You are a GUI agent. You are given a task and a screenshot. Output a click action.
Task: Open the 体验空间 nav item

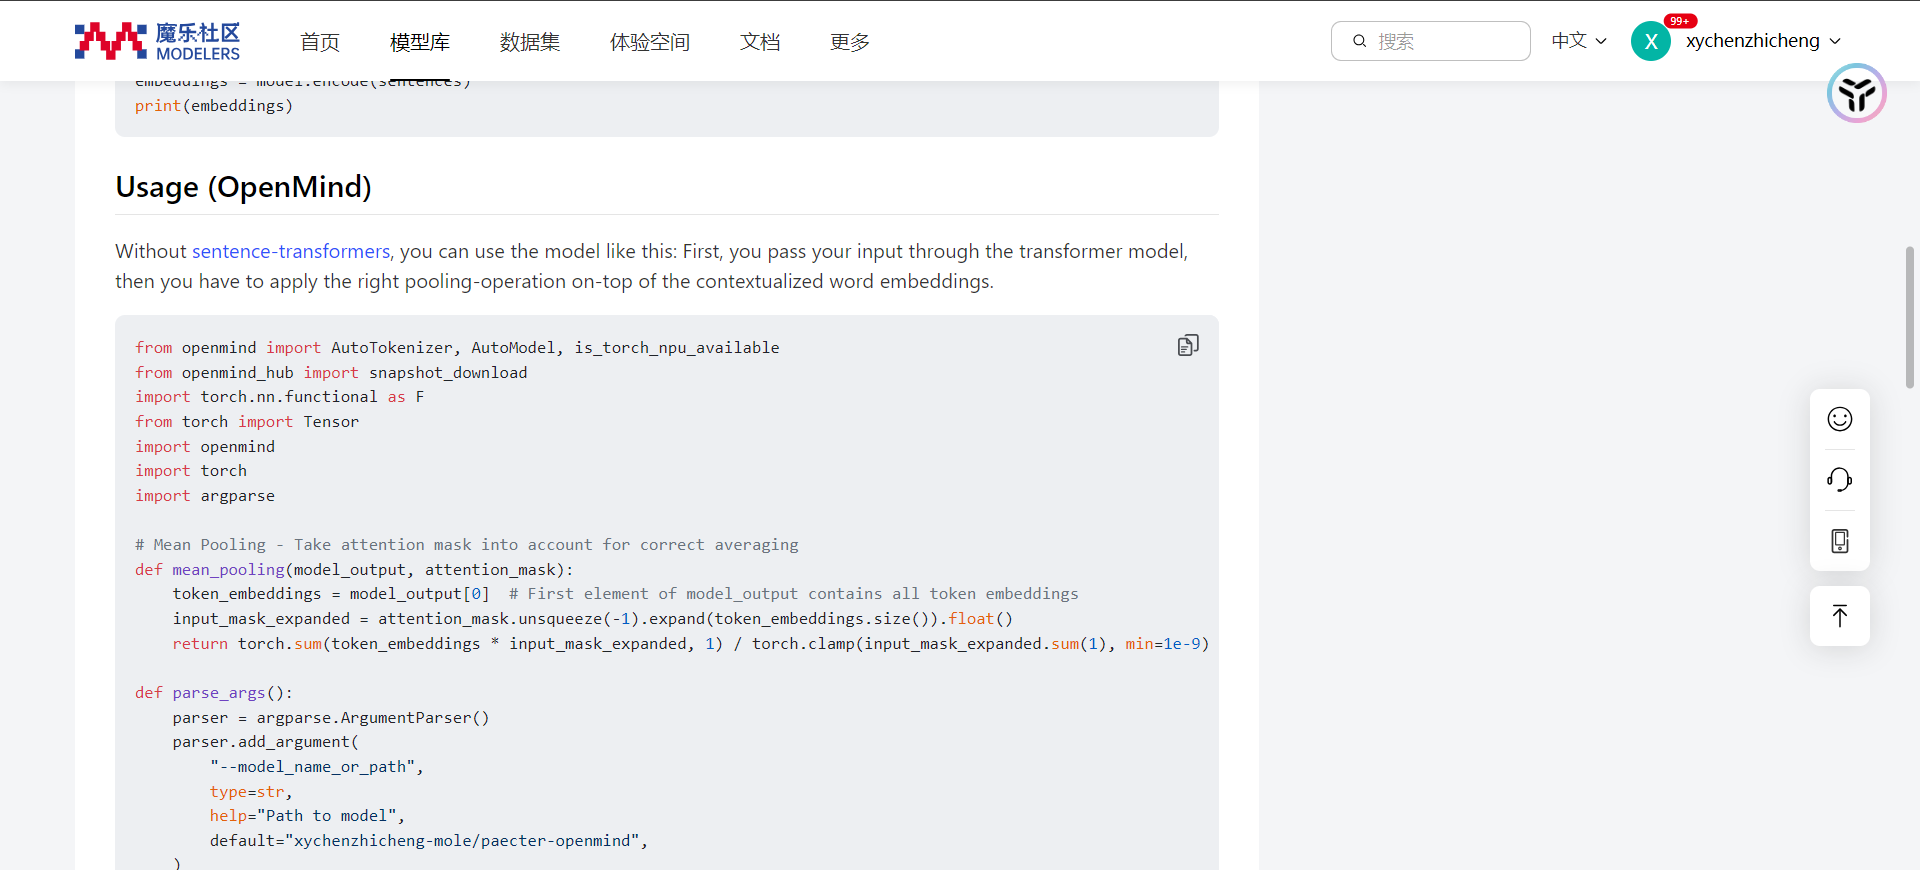(x=650, y=42)
